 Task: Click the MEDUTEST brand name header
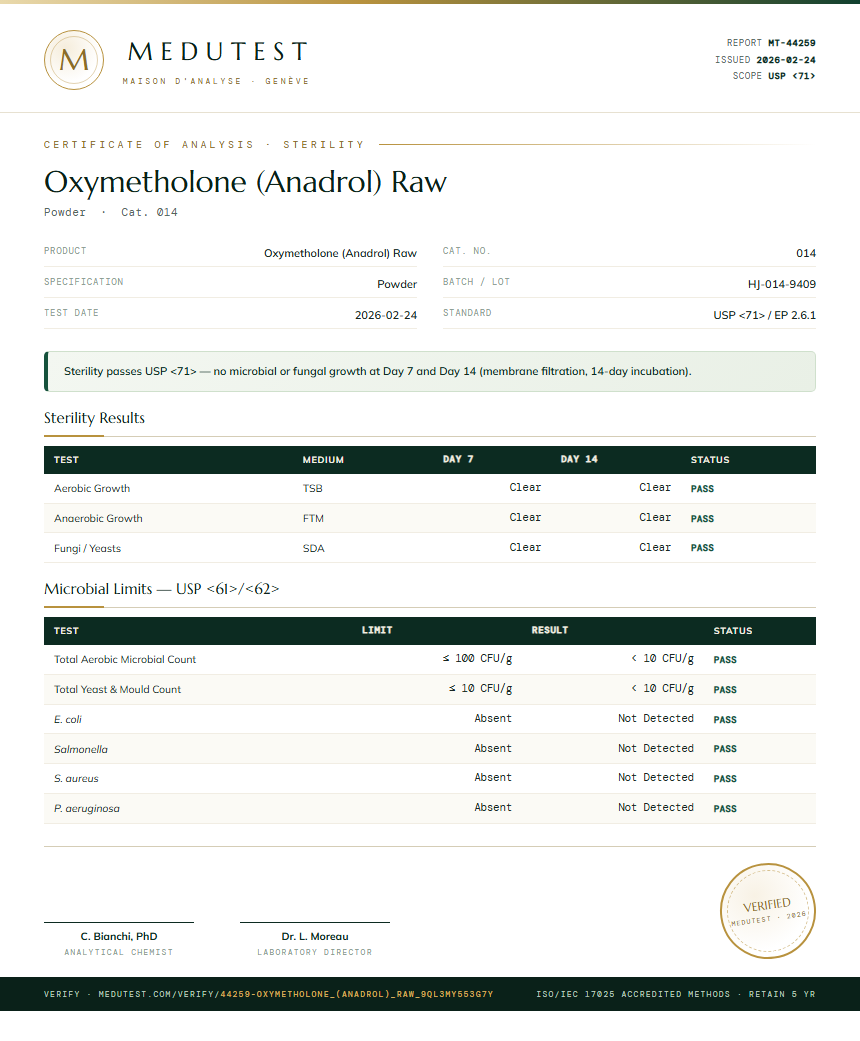pos(218,52)
